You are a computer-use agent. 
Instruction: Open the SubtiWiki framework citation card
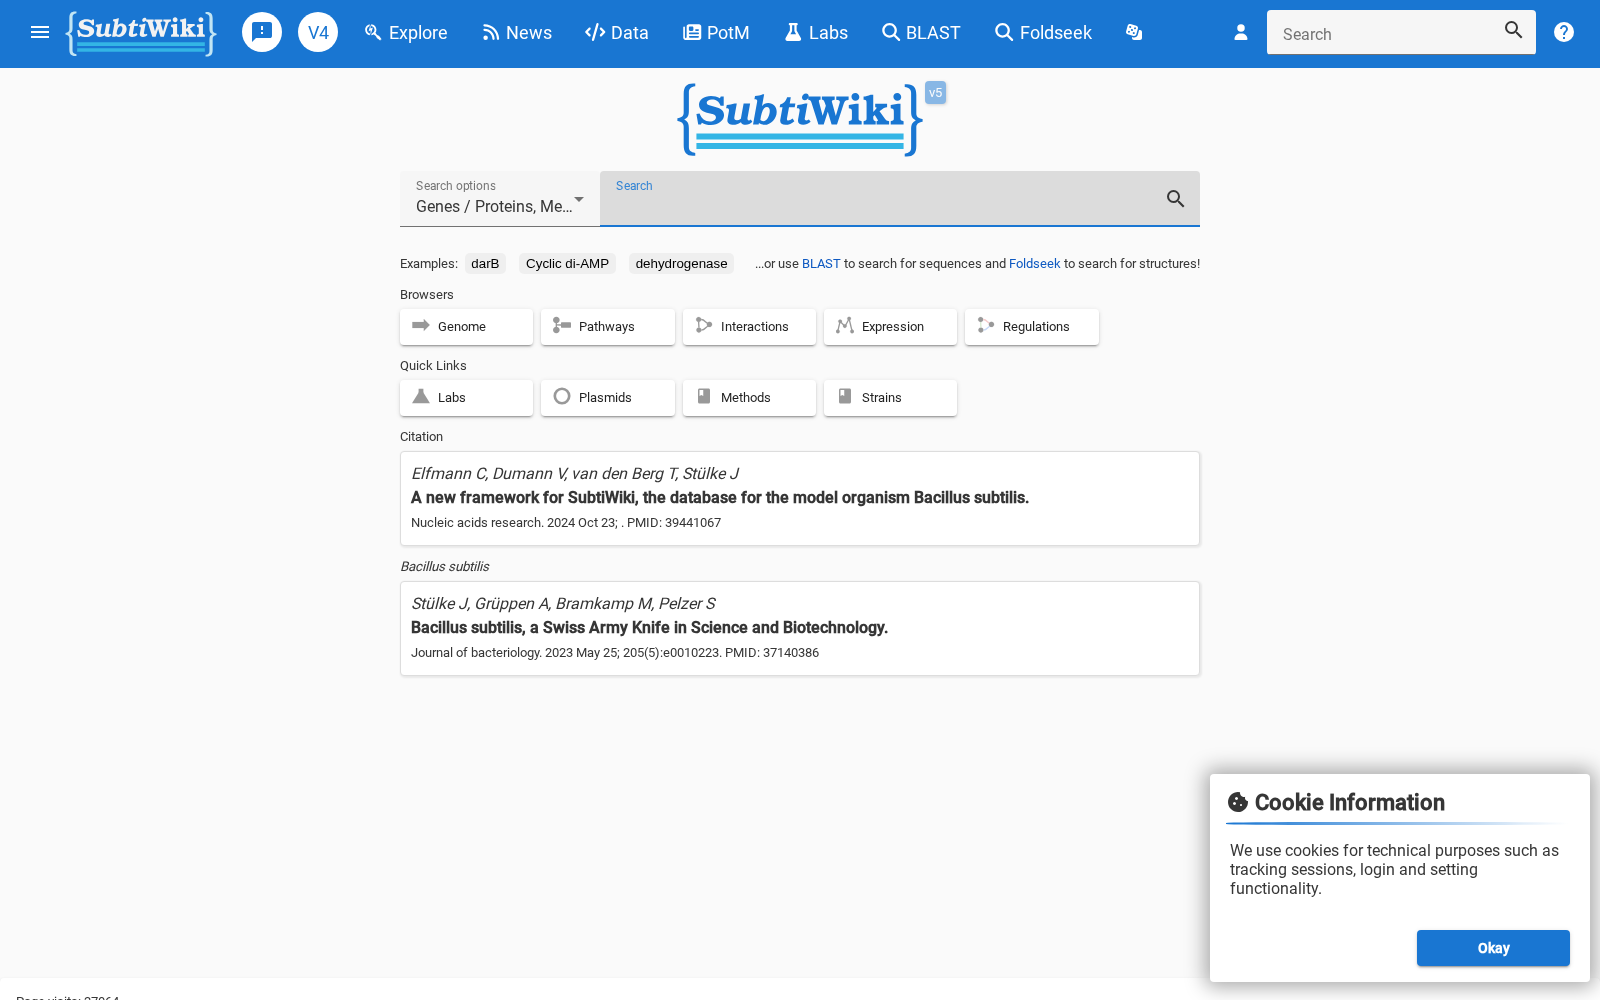[800, 498]
